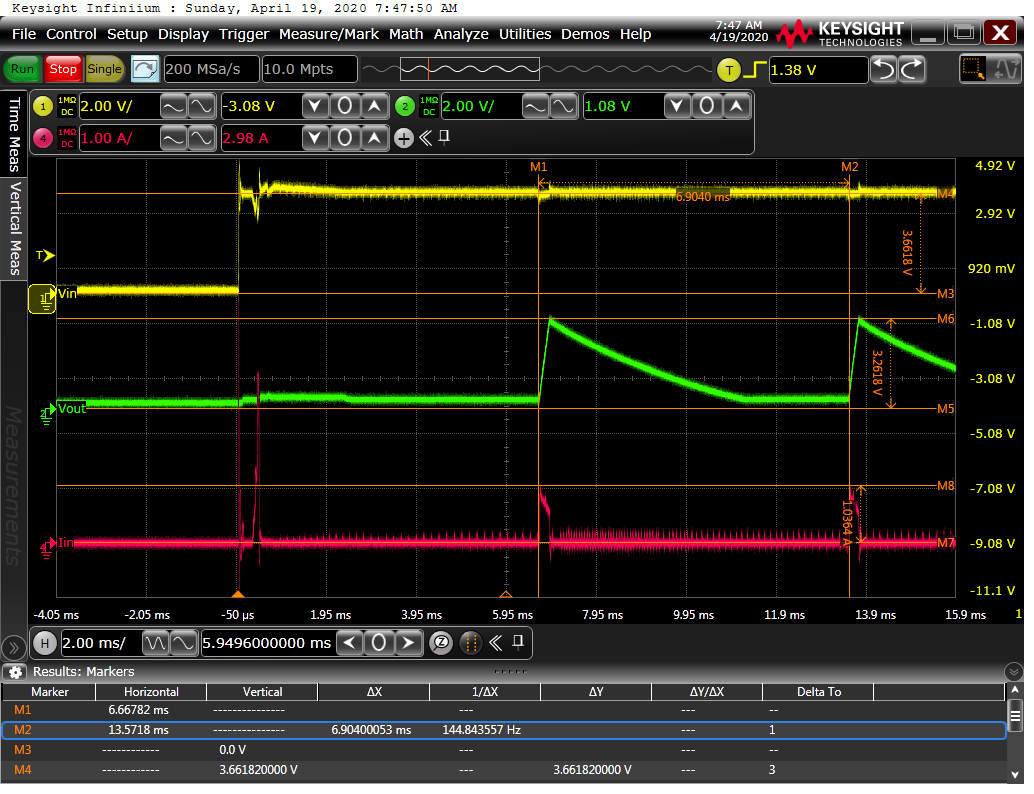Click the Vin channel 1 ground marker
This screenshot has width=1034, height=794.
(x=42, y=299)
